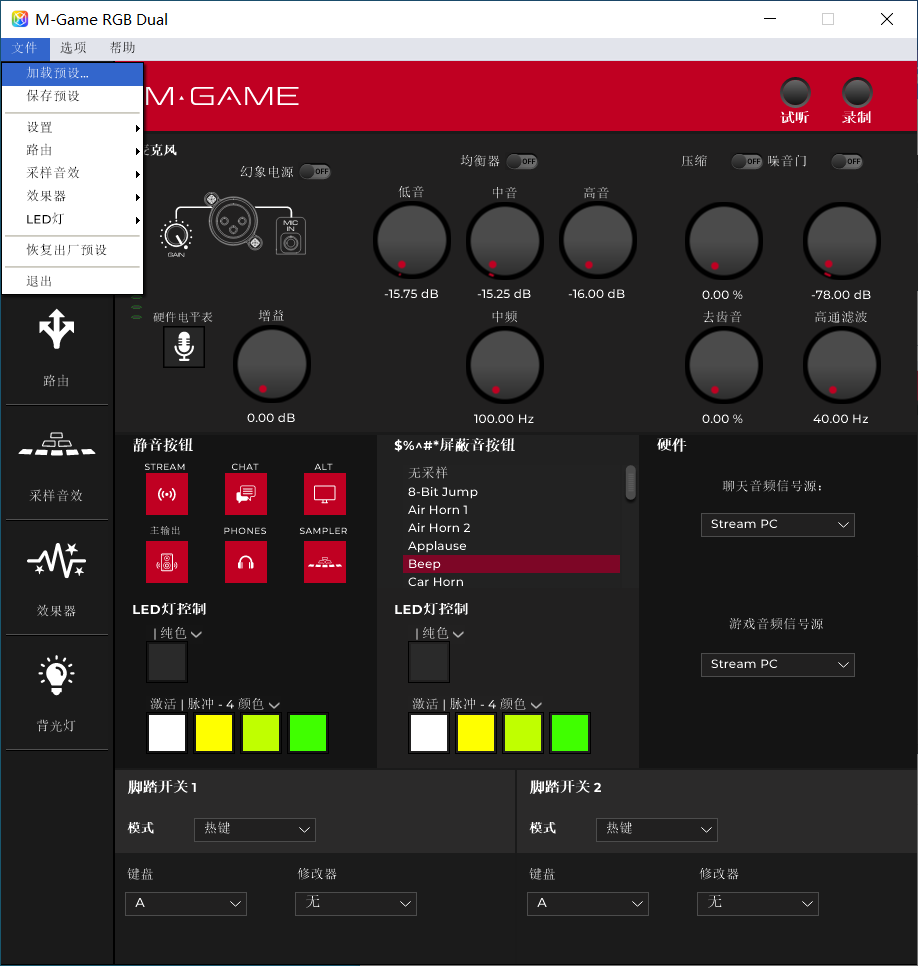The width and height of the screenshot is (918, 966).
Task: Open the 背光灯 backlight sidebar page
Action: point(57,693)
